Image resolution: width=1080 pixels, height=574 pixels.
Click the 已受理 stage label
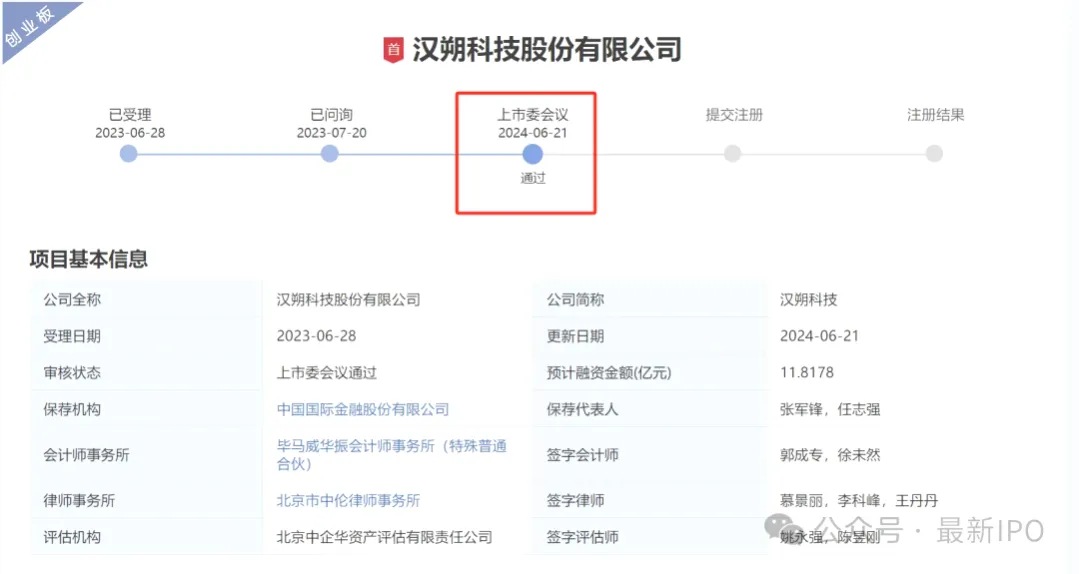coord(130,114)
